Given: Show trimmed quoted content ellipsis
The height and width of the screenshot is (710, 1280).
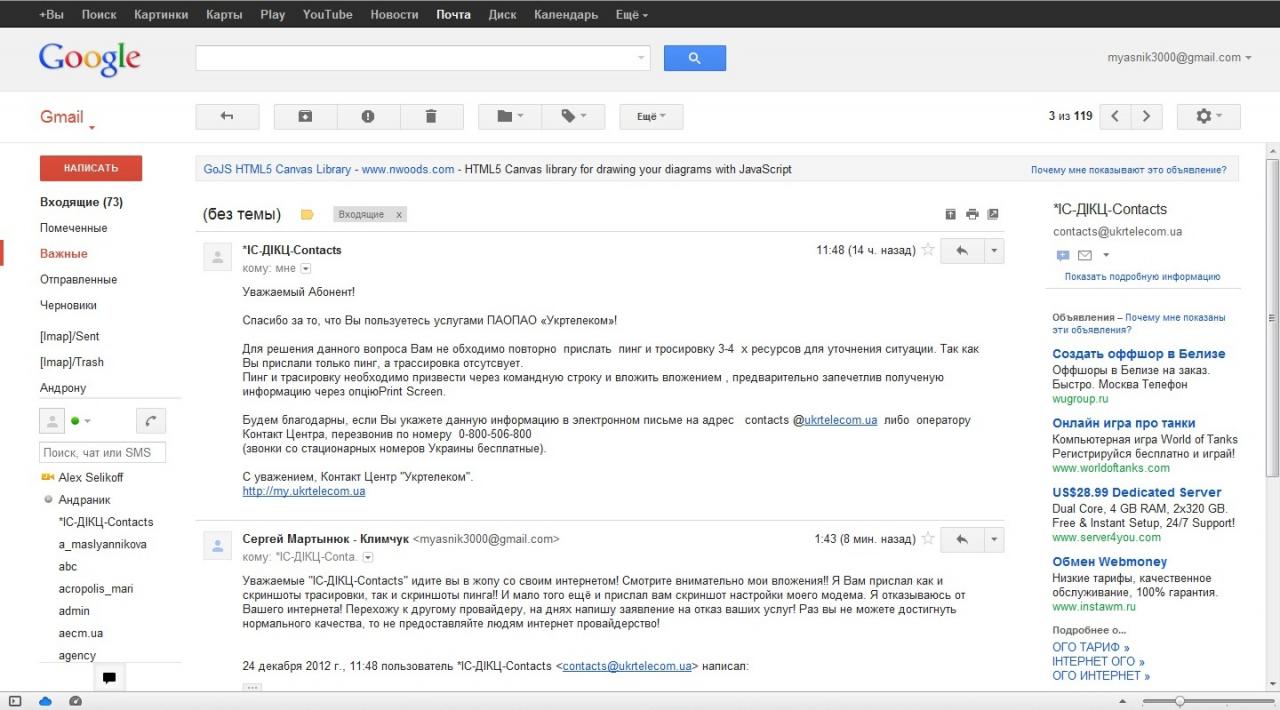Looking at the screenshot, I should click(252, 687).
